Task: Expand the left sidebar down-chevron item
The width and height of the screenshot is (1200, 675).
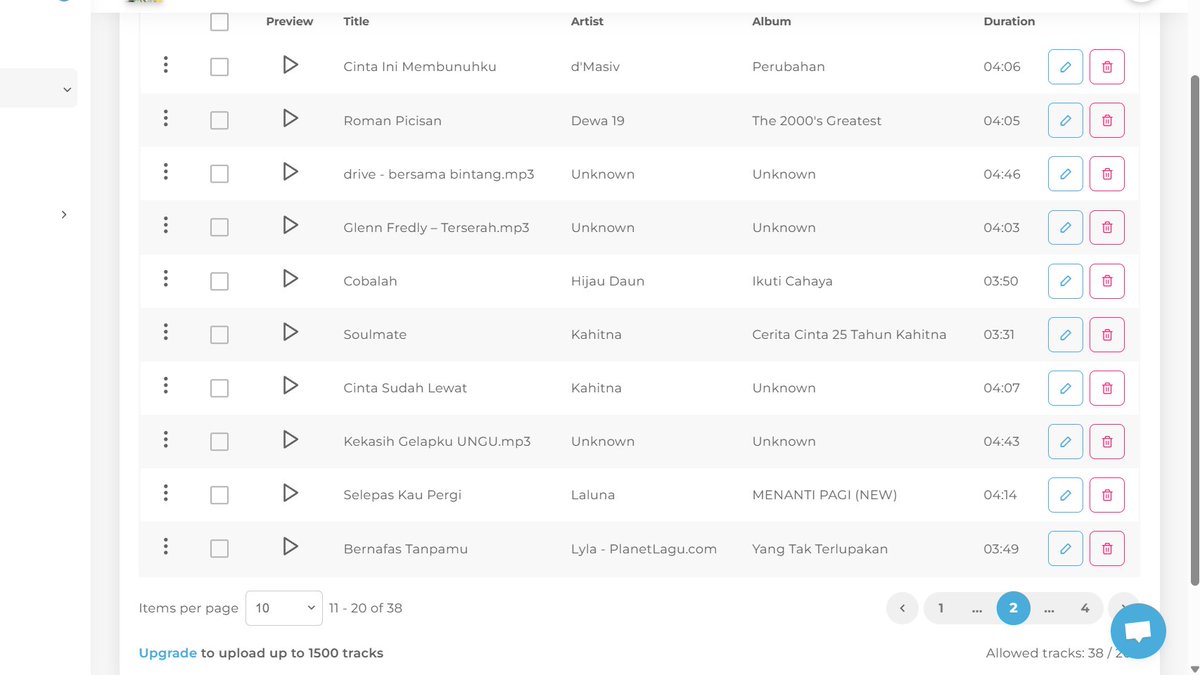Action: [67, 89]
